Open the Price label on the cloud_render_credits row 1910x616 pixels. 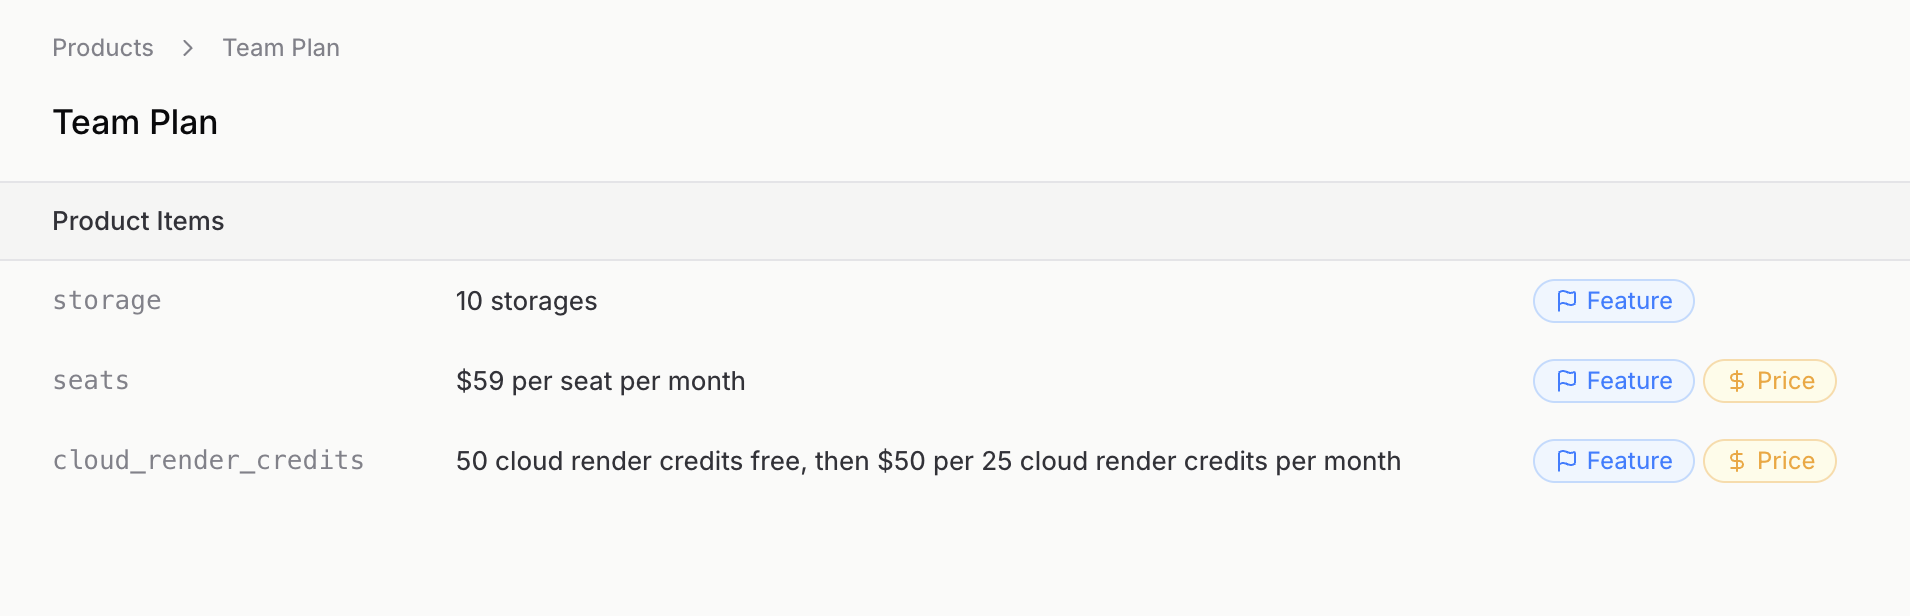[x=1785, y=461]
